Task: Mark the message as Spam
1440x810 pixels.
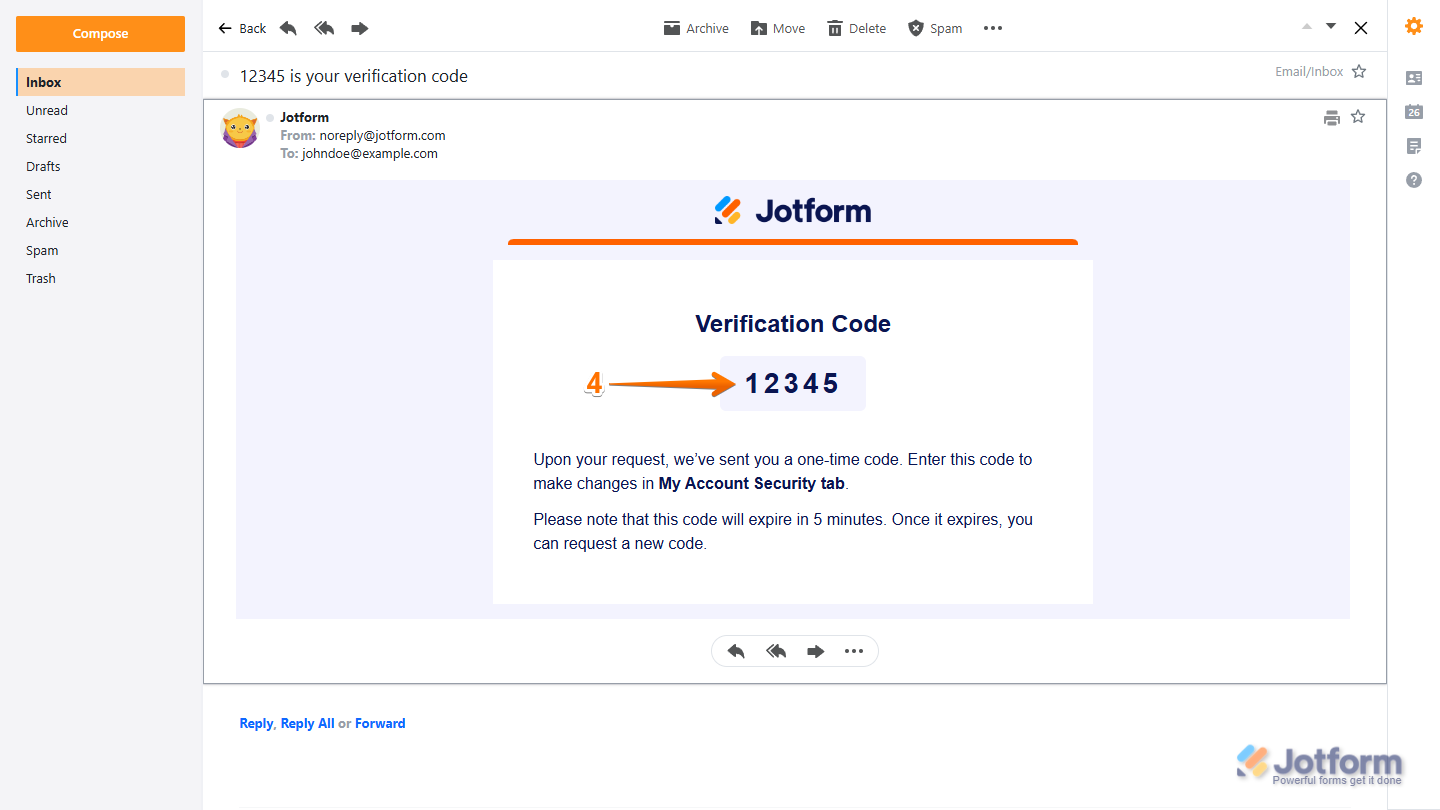Action: 934,28
